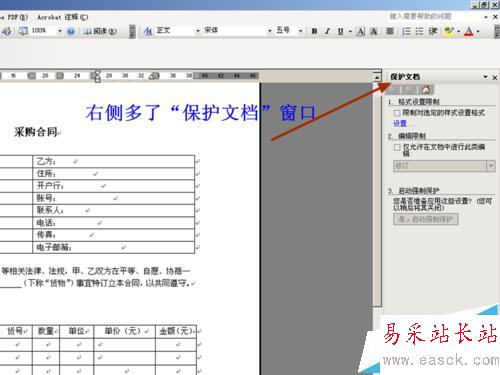The width and height of the screenshot is (500, 375).
Task: Click the indent icon next to the bullet list
Action: pyautogui.click(x=433, y=31)
